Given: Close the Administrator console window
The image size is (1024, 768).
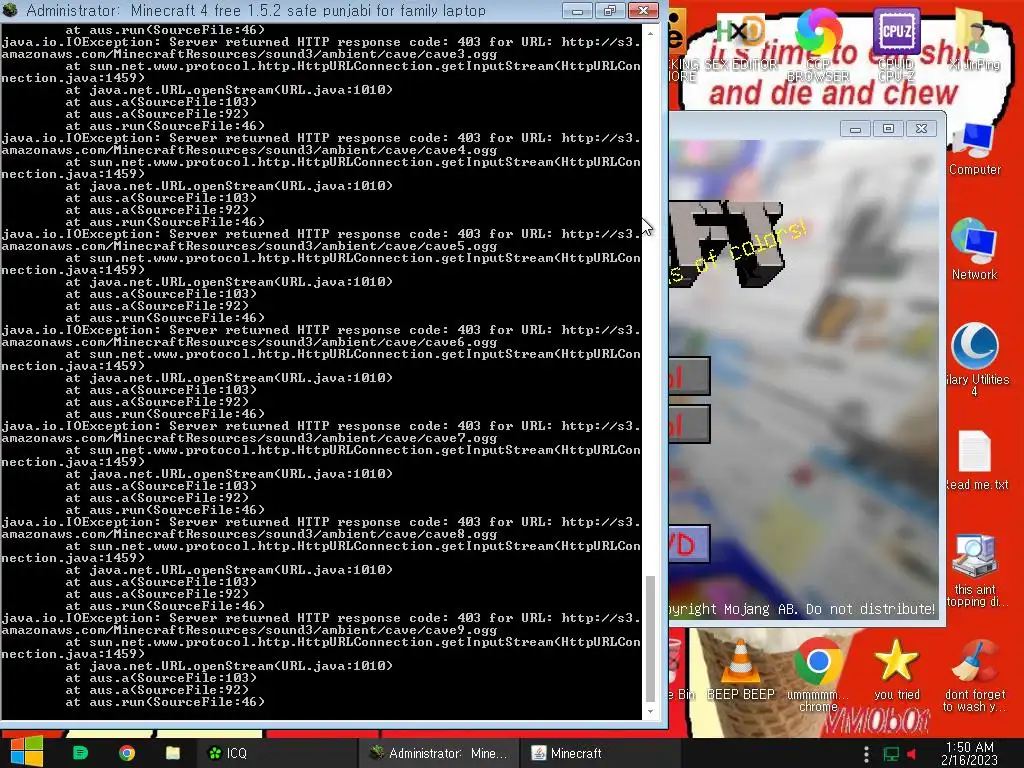Looking at the screenshot, I should (643, 10).
